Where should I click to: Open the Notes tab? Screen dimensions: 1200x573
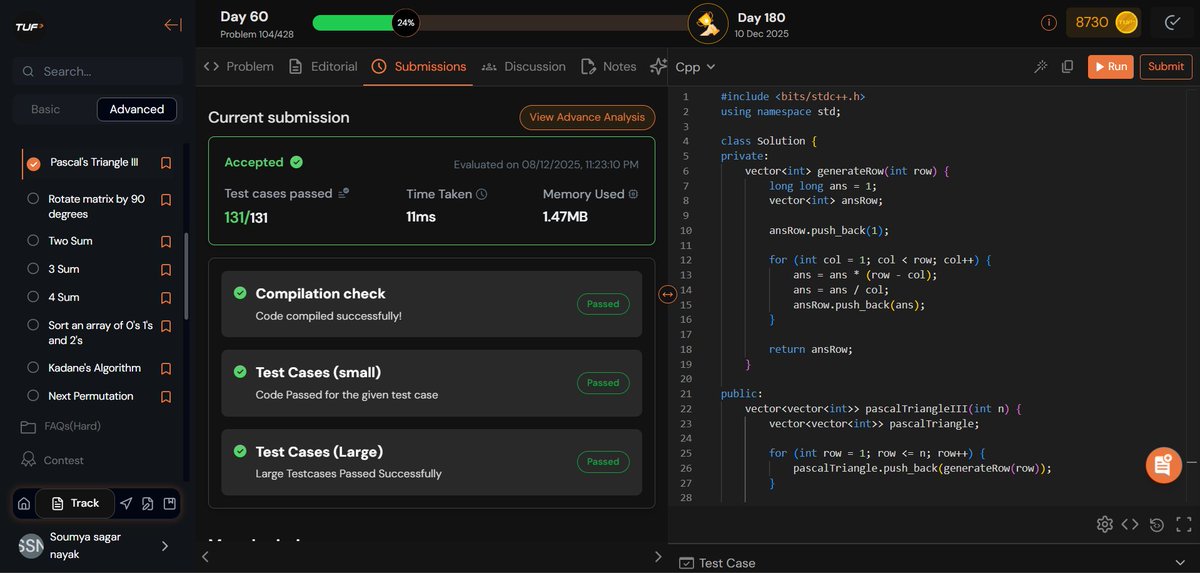coord(608,66)
